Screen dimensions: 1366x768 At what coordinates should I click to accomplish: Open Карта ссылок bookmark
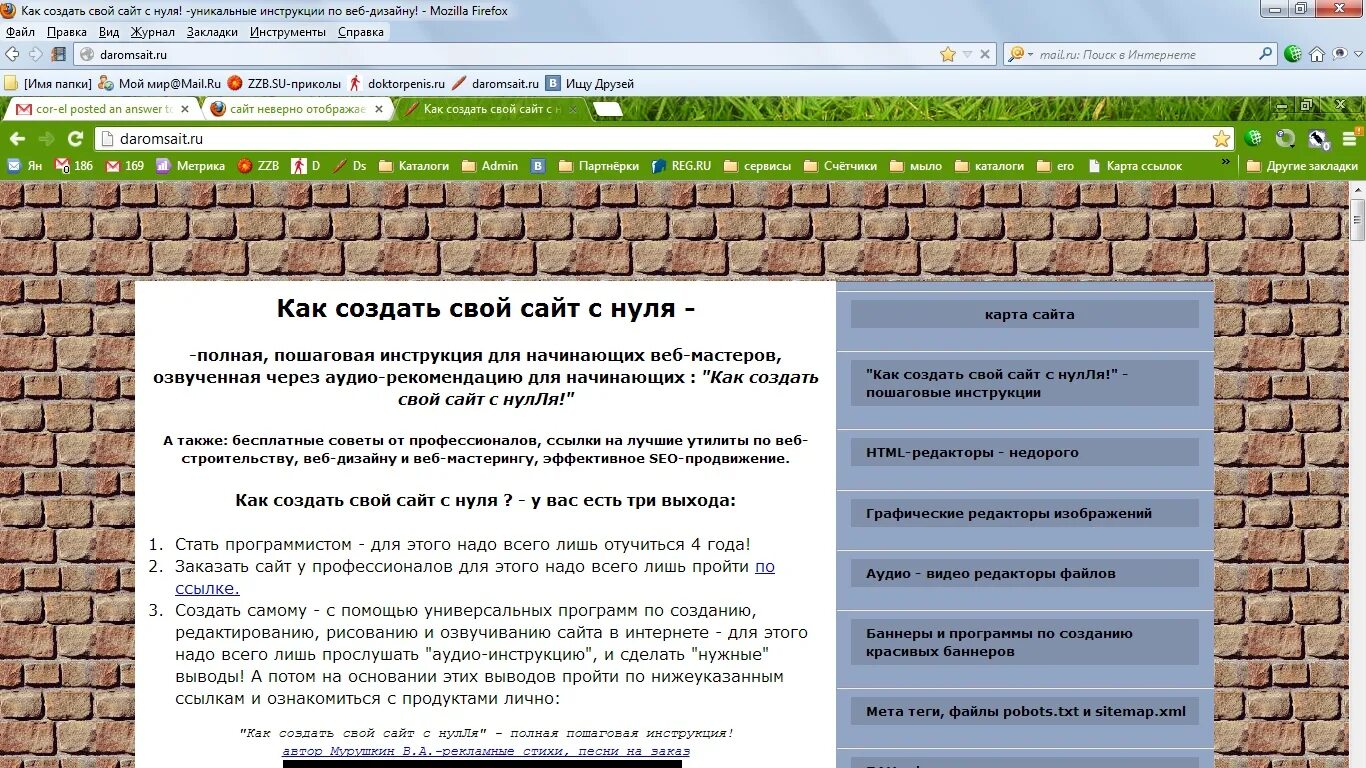pos(1135,166)
